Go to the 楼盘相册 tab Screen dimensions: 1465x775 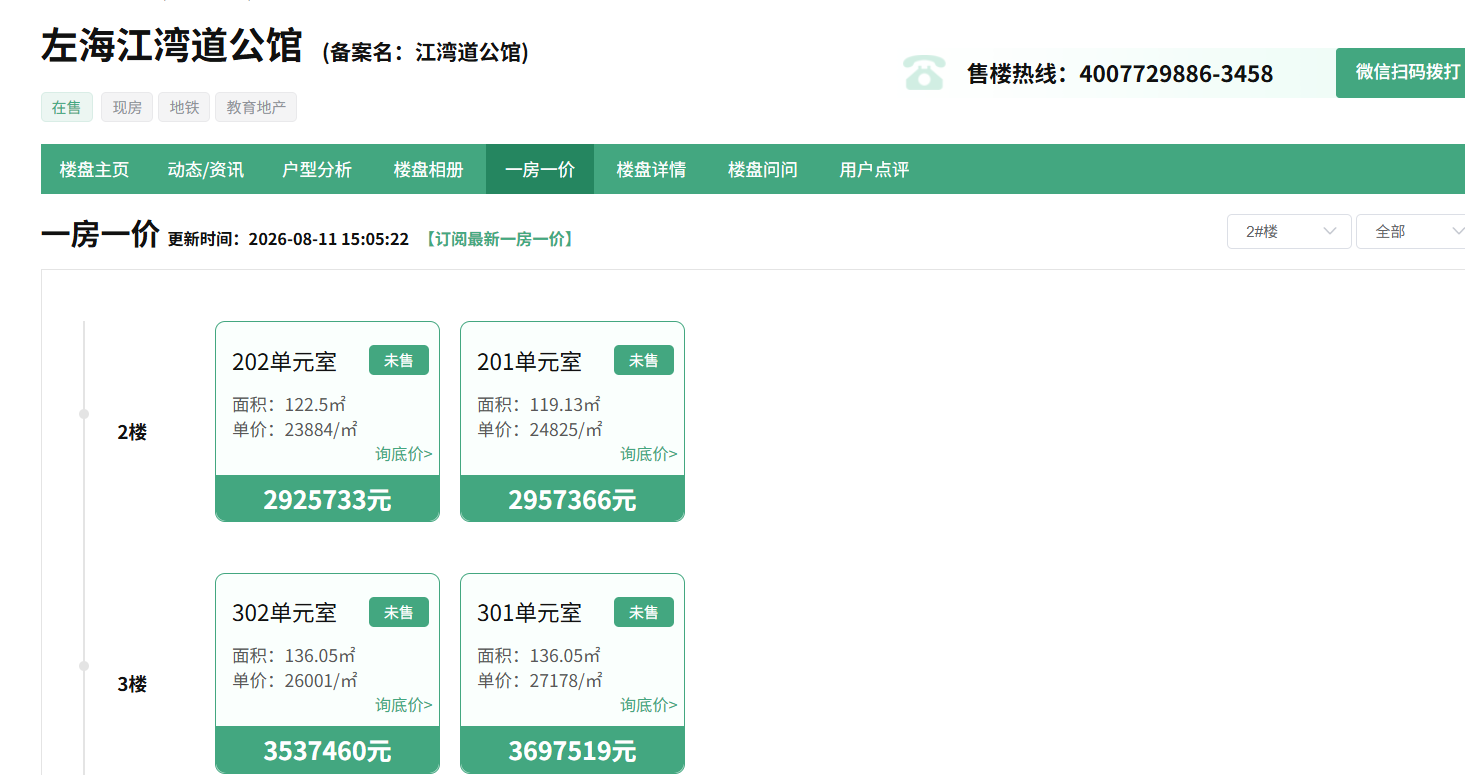pyautogui.click(x=428, y=169)
